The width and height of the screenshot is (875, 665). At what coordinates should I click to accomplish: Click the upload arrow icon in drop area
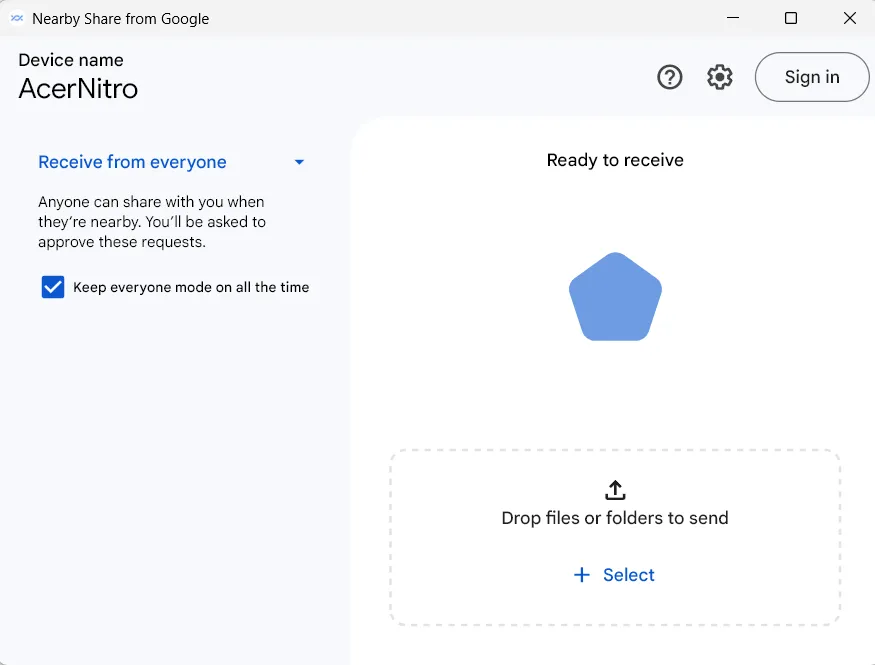[615, 490]
